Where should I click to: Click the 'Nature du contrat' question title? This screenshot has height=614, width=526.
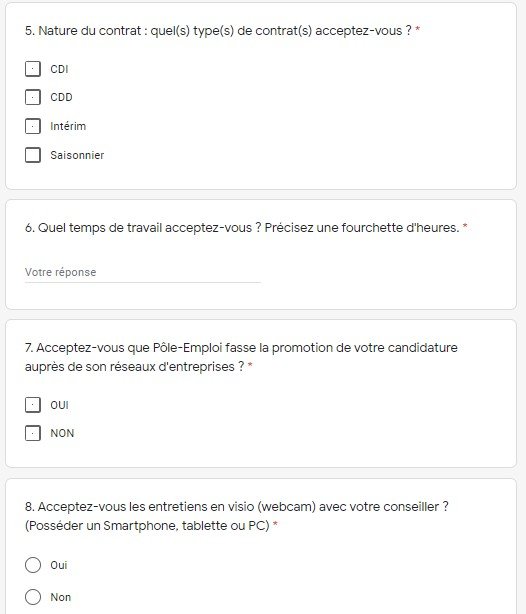(x=222, y=31)
